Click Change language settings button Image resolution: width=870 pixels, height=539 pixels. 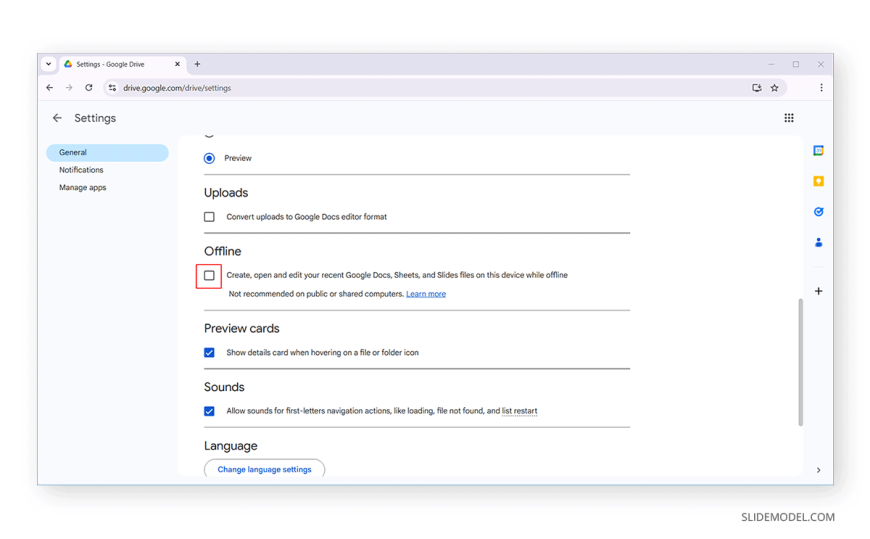(264, 469)
